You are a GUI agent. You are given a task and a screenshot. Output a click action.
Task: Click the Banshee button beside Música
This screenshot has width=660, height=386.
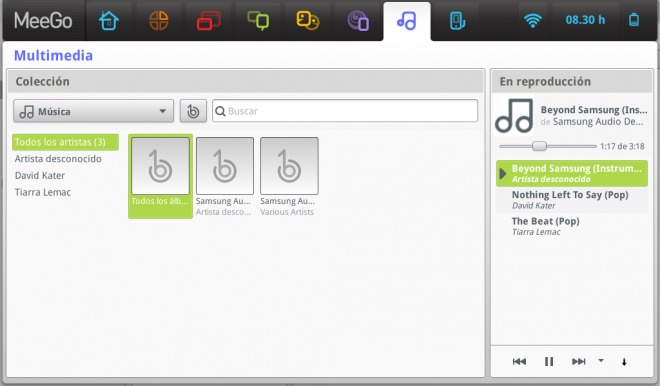click(x=193, y=111)
